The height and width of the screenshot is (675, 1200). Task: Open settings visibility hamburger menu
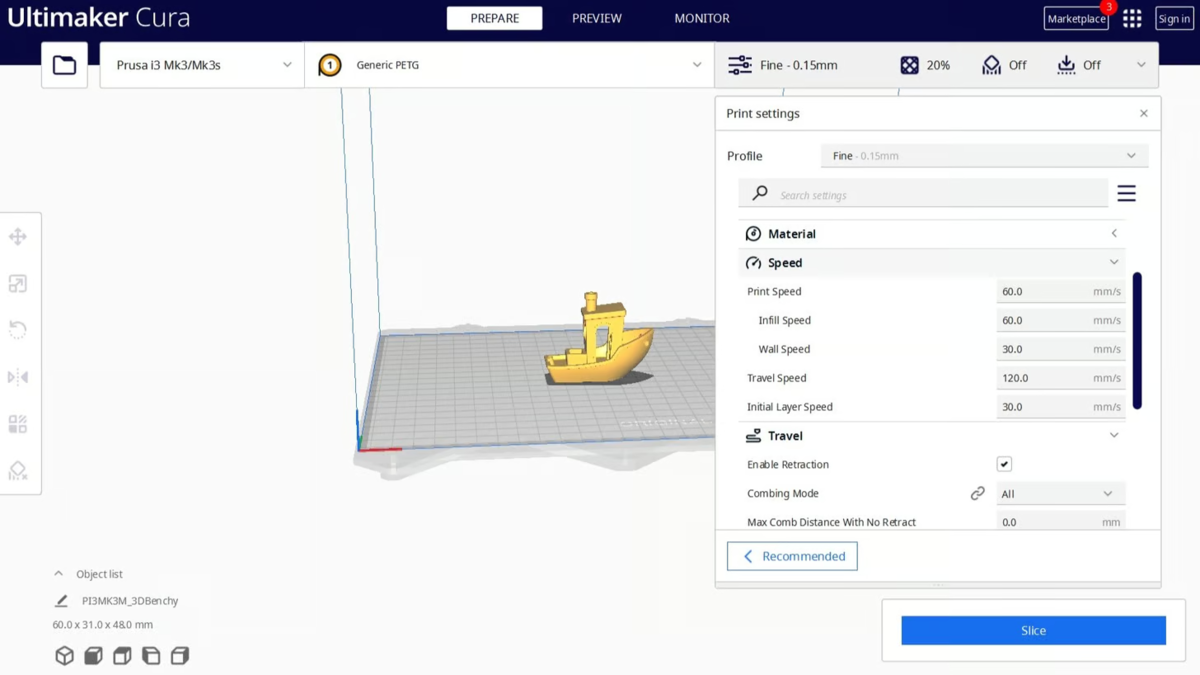pyautogui.click(x=1127, y=193)
